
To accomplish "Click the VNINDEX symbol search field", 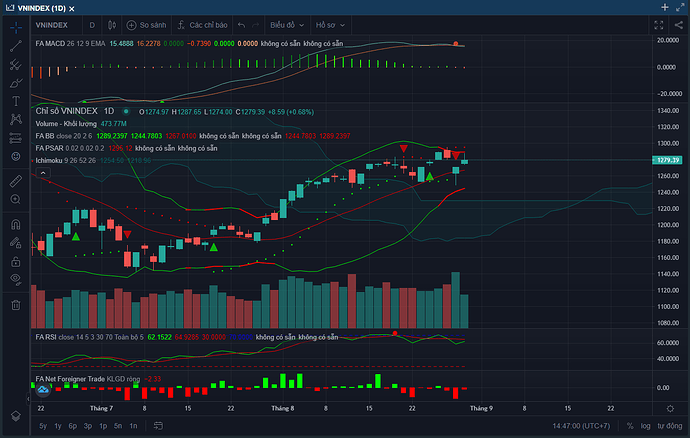I will click(52, 25).
